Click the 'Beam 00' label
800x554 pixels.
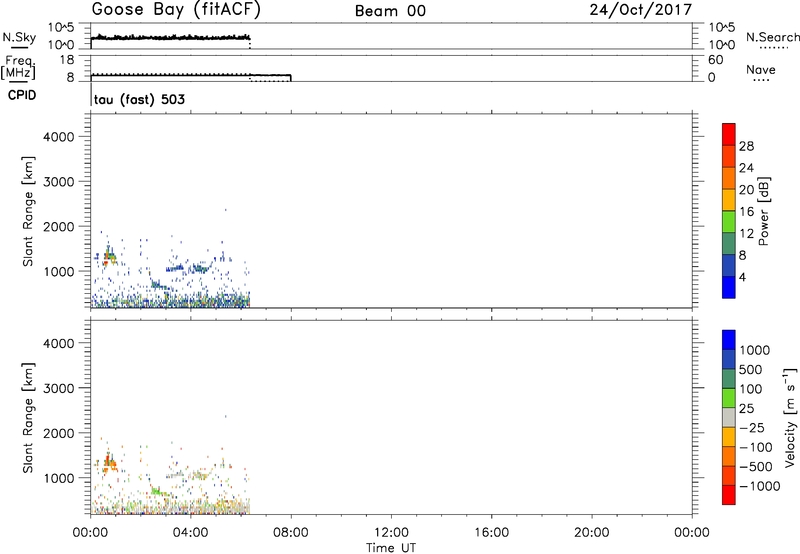(390, 11)
